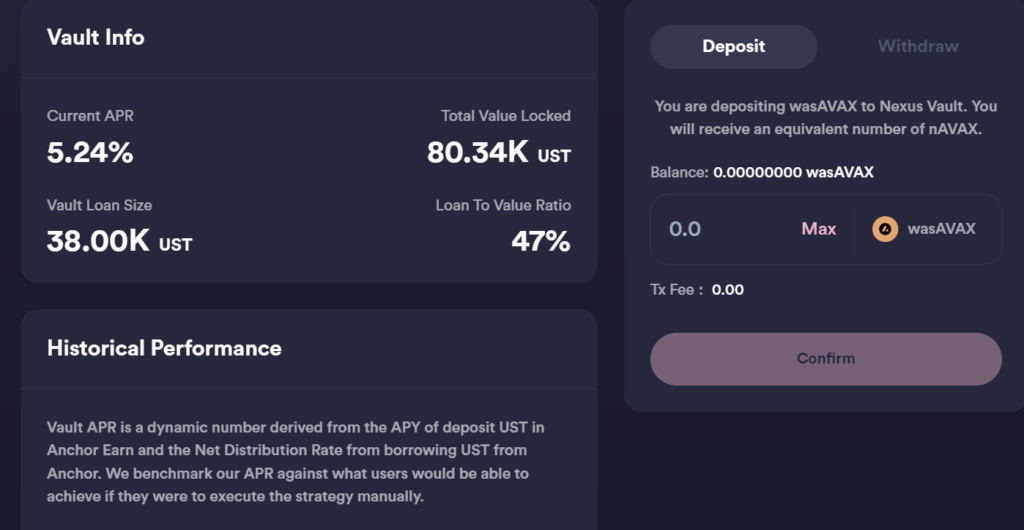Select the Deposit tab

(733, 46)
